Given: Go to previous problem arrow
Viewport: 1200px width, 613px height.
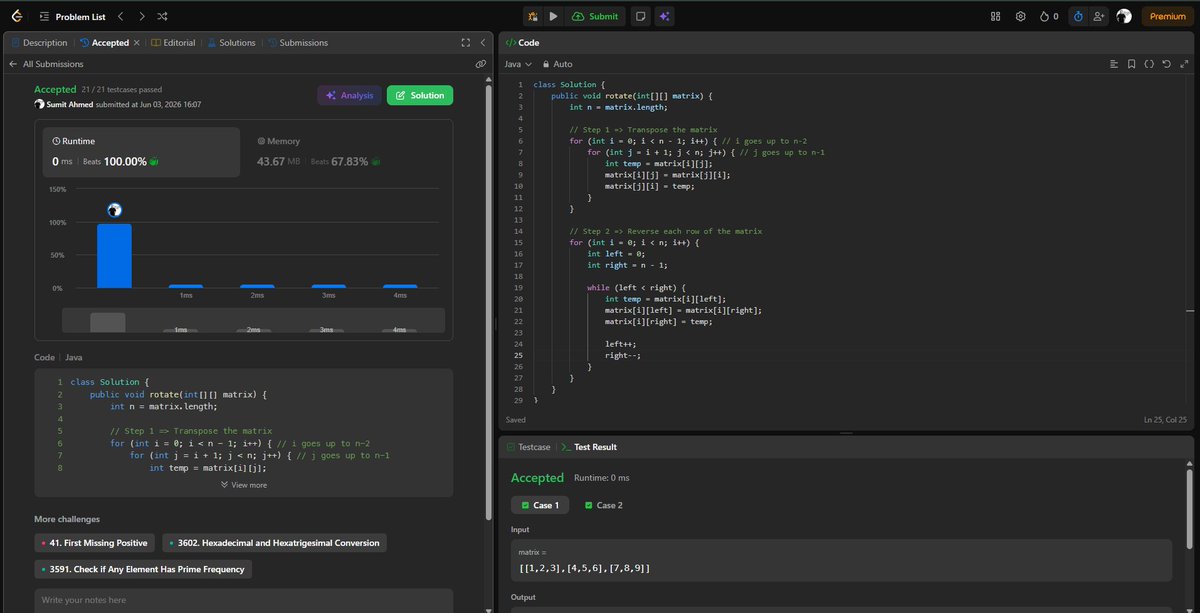Looking at the screenshot, I should tap(120, 17).
